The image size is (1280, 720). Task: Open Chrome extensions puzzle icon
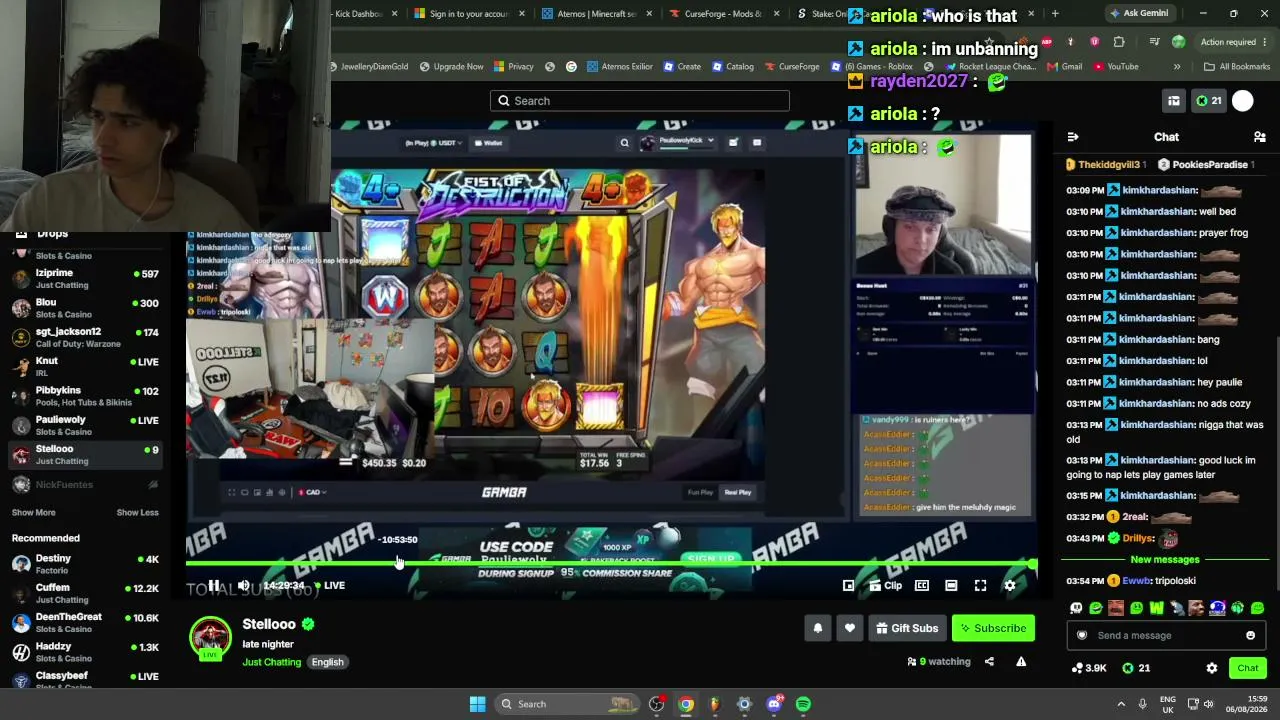coord(1119,42)
